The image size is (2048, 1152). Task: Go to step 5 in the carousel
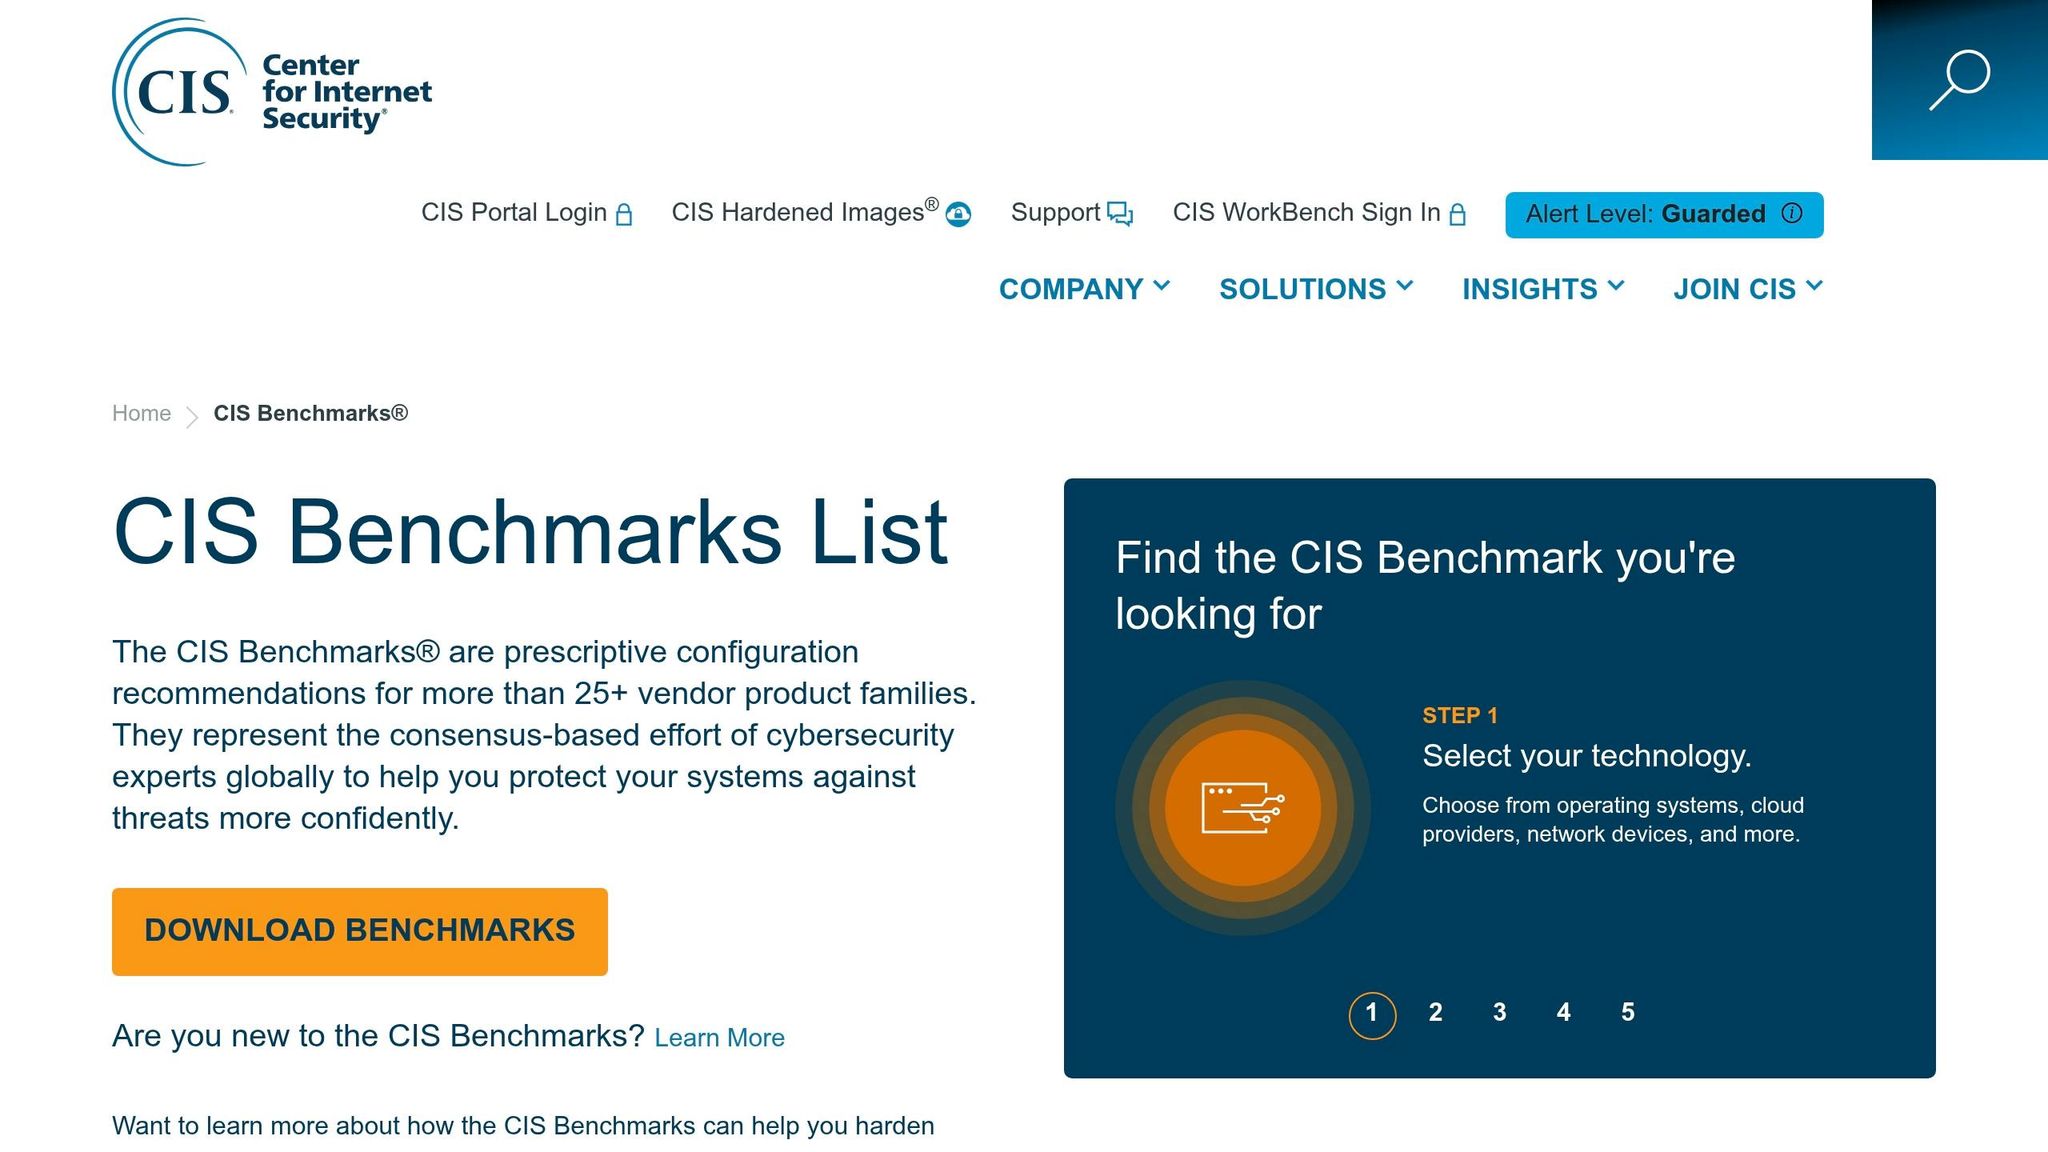1628,1013
